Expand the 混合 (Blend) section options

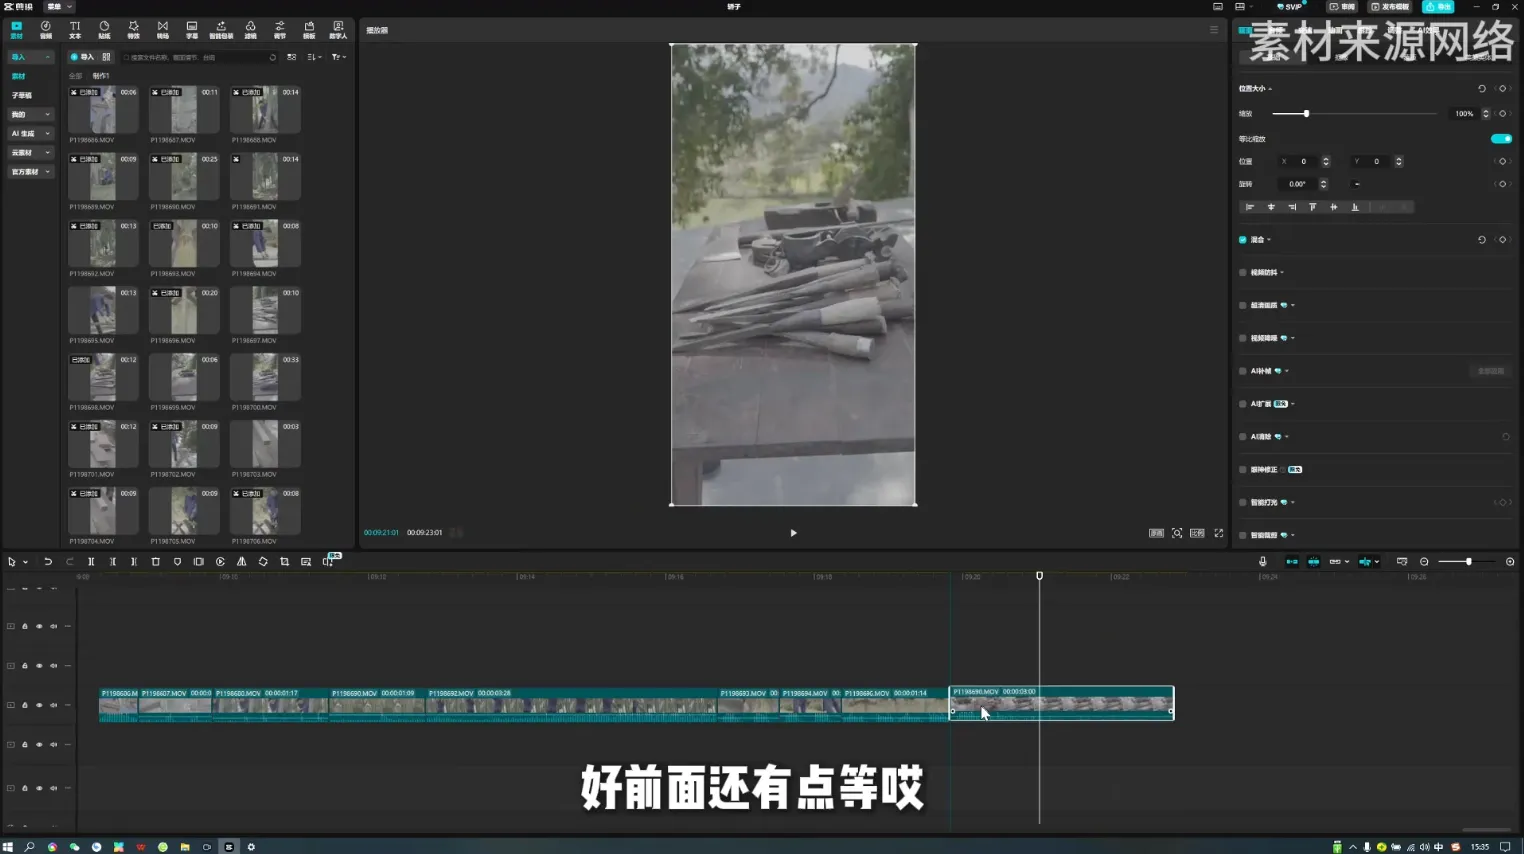(1267, 239)
